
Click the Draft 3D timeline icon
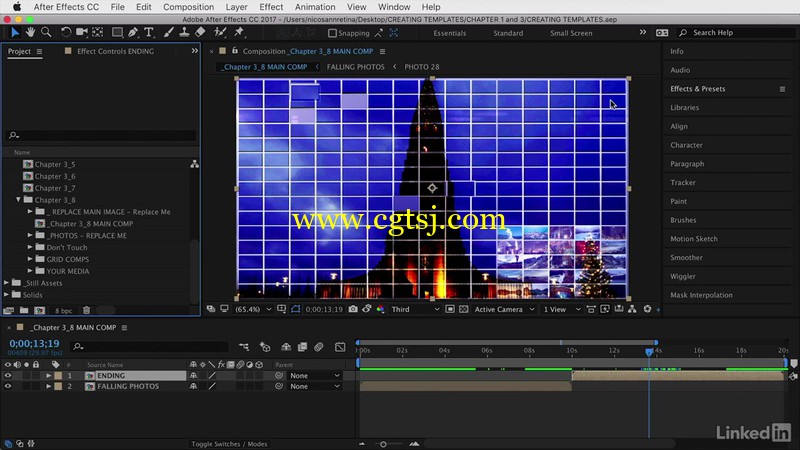coord(265,347)
